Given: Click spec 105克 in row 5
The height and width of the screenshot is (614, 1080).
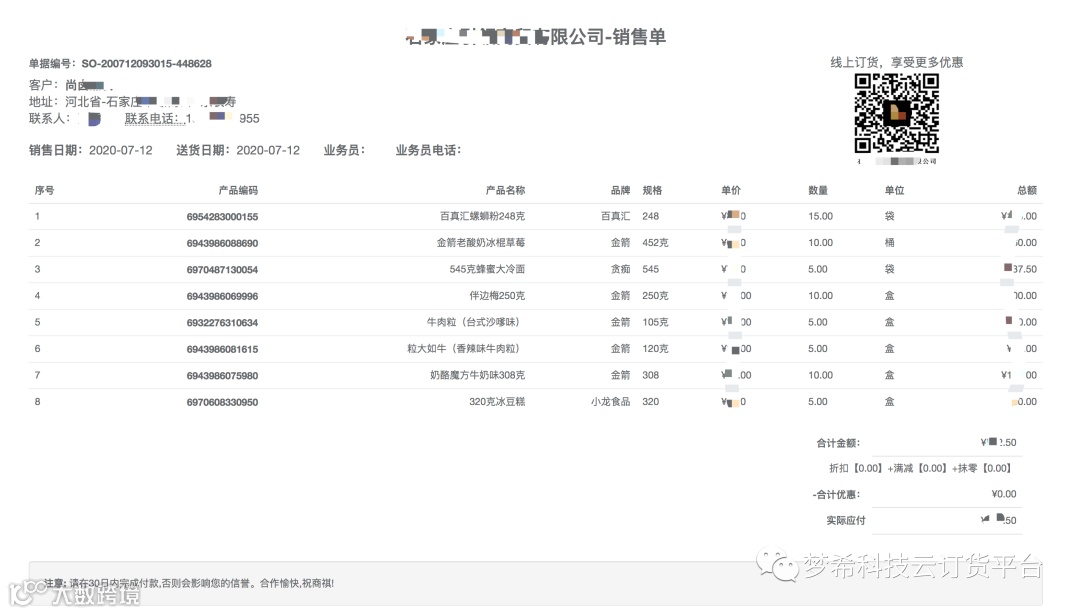Looking at the screenshot, I should tap(655, 322).
